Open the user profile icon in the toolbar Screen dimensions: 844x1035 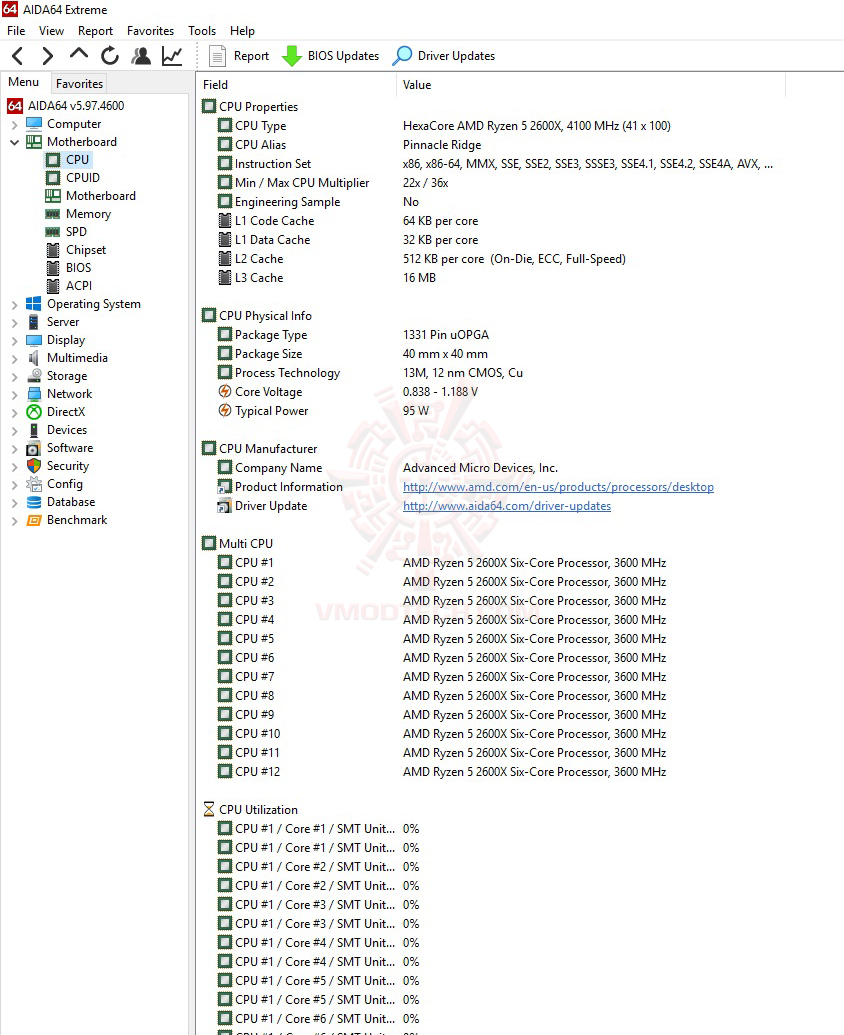(x=141, y=56)
